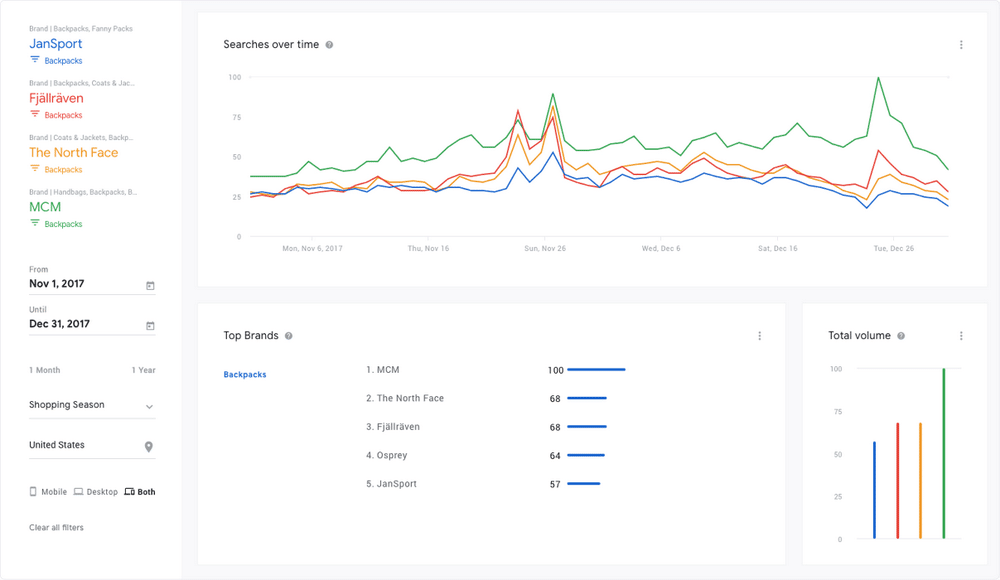Click the Backpacks filter under JanSport
Viewport: 1000px width, 580px height.
[x=63, y=61]
